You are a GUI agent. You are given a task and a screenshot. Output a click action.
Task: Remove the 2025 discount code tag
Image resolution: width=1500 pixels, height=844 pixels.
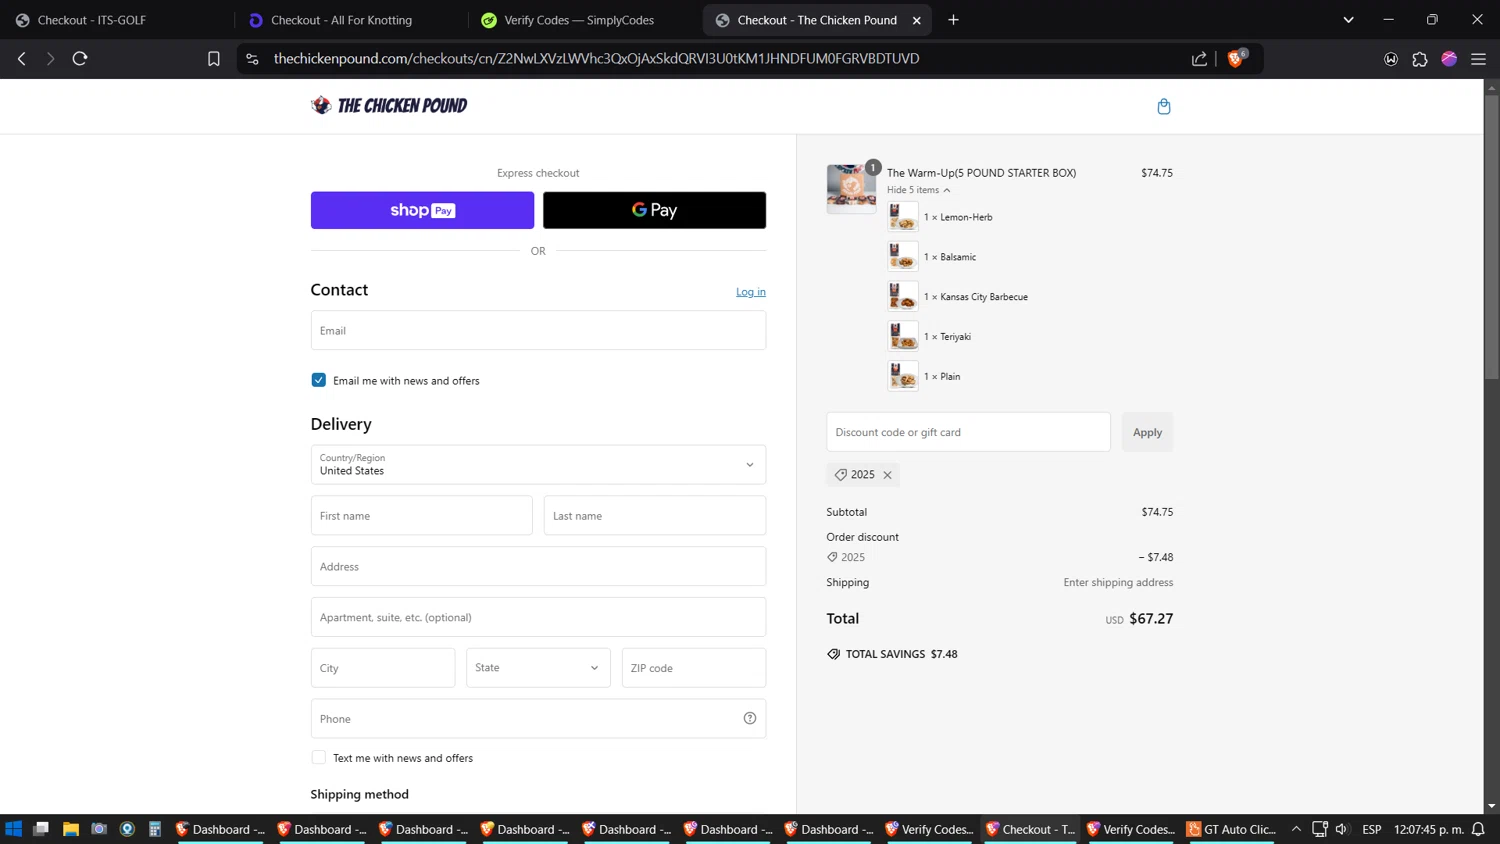[x=887, y=475]
